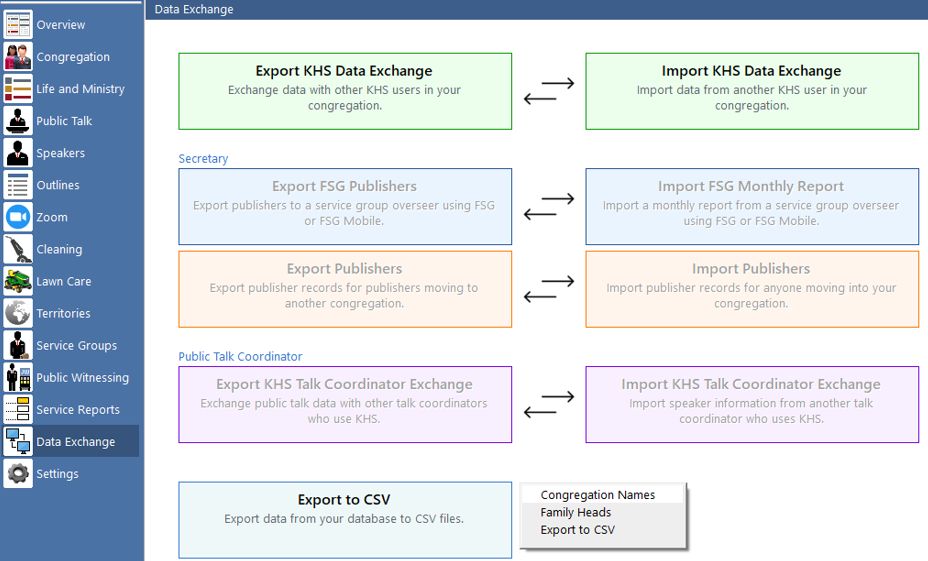This screenshot has height=561, width=928.
Task: Click Import KHS Data Exchange button
Action: pyautogui.click(x=752, y=91)
